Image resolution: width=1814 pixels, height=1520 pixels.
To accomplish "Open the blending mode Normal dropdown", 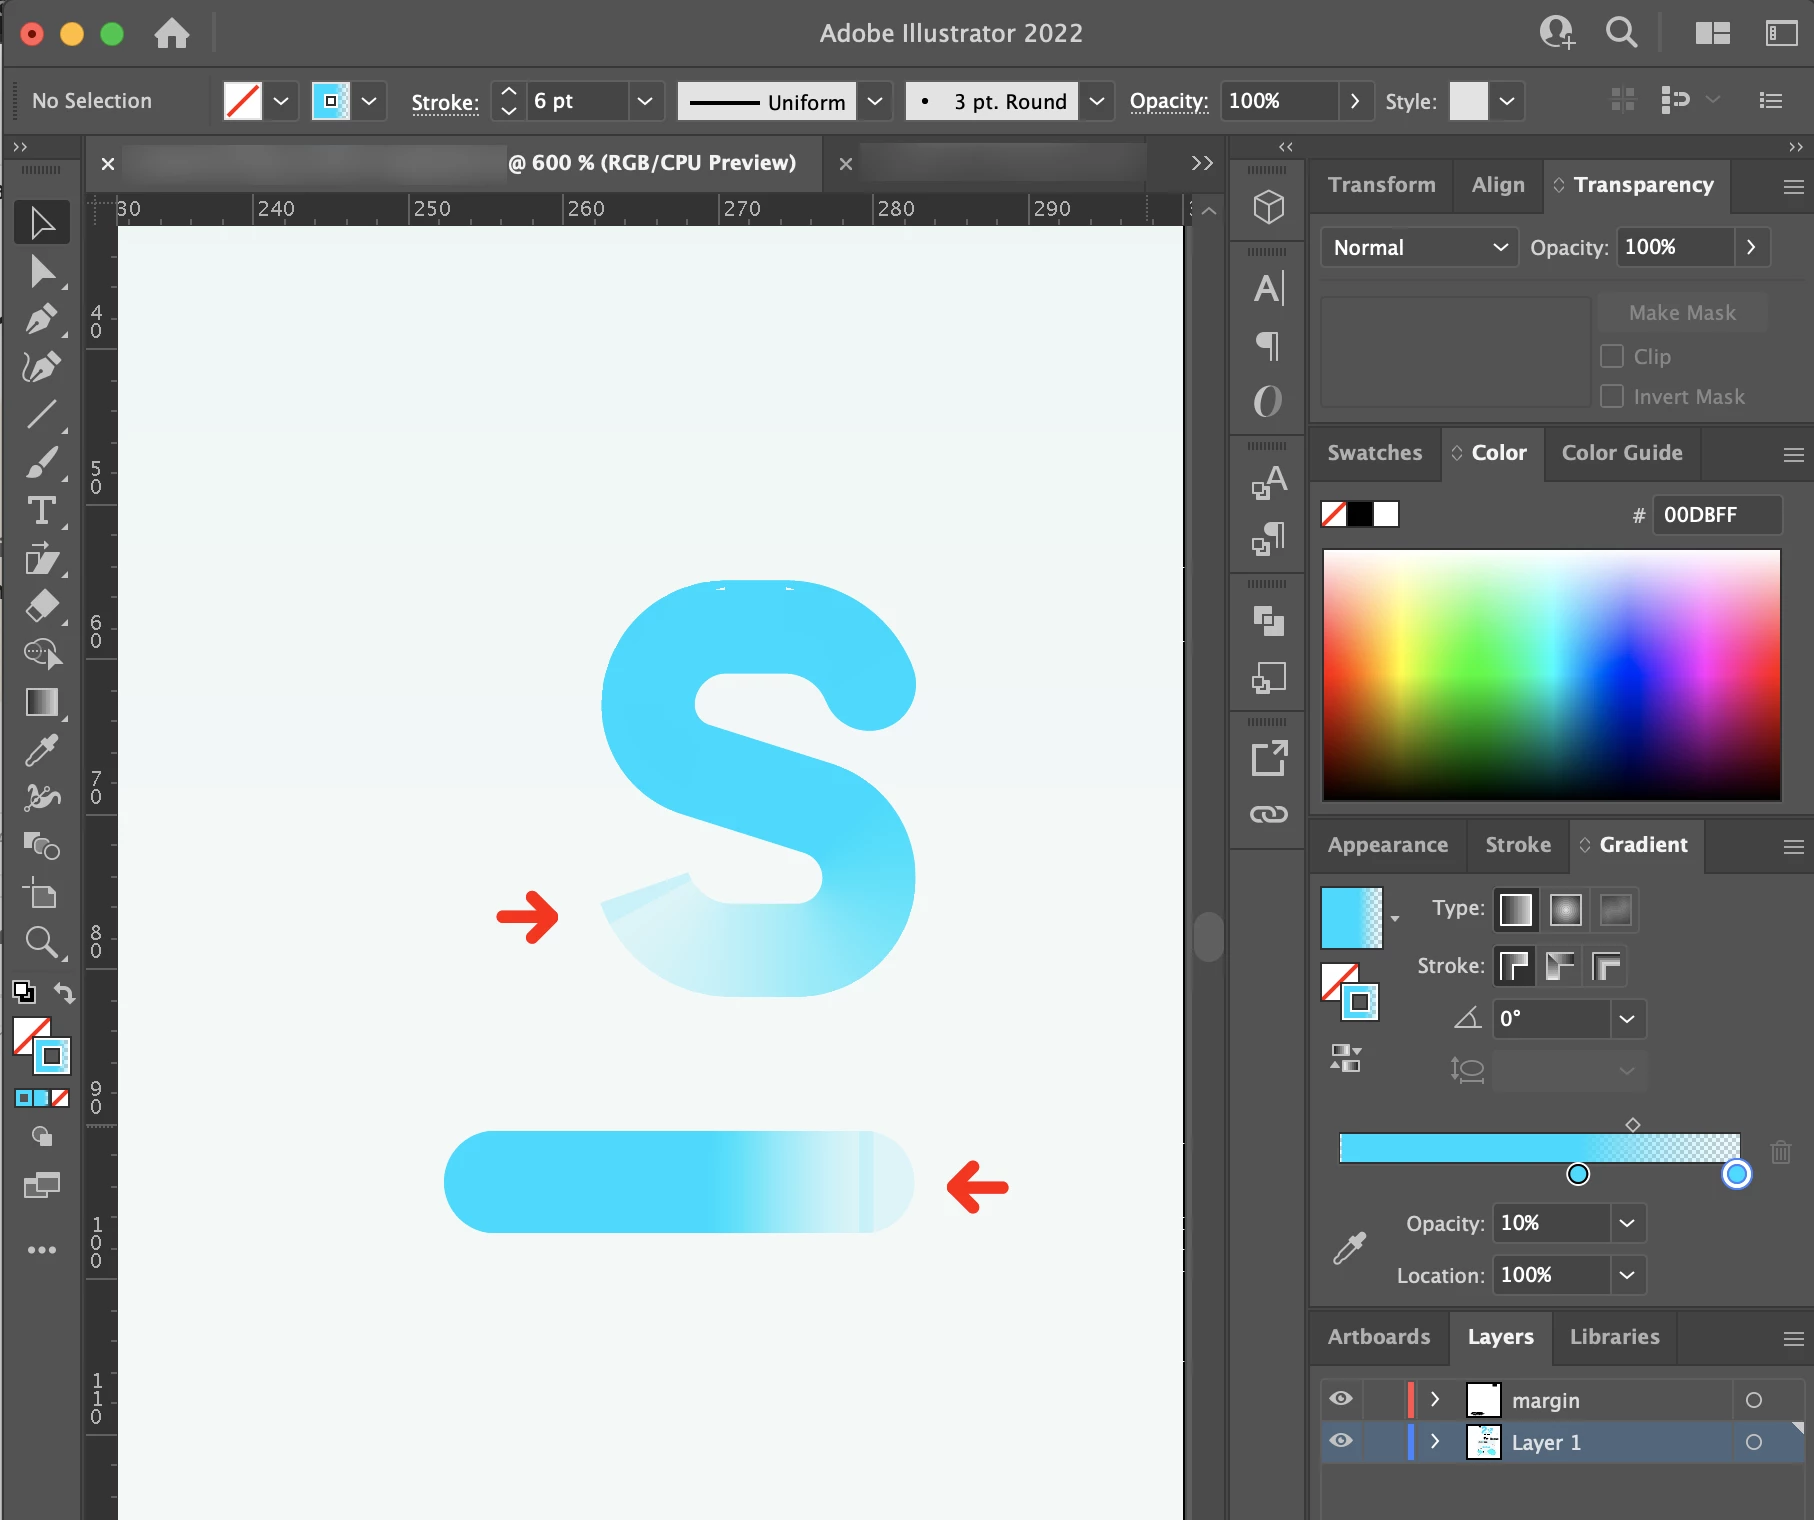I will (x=1419, y=247).
